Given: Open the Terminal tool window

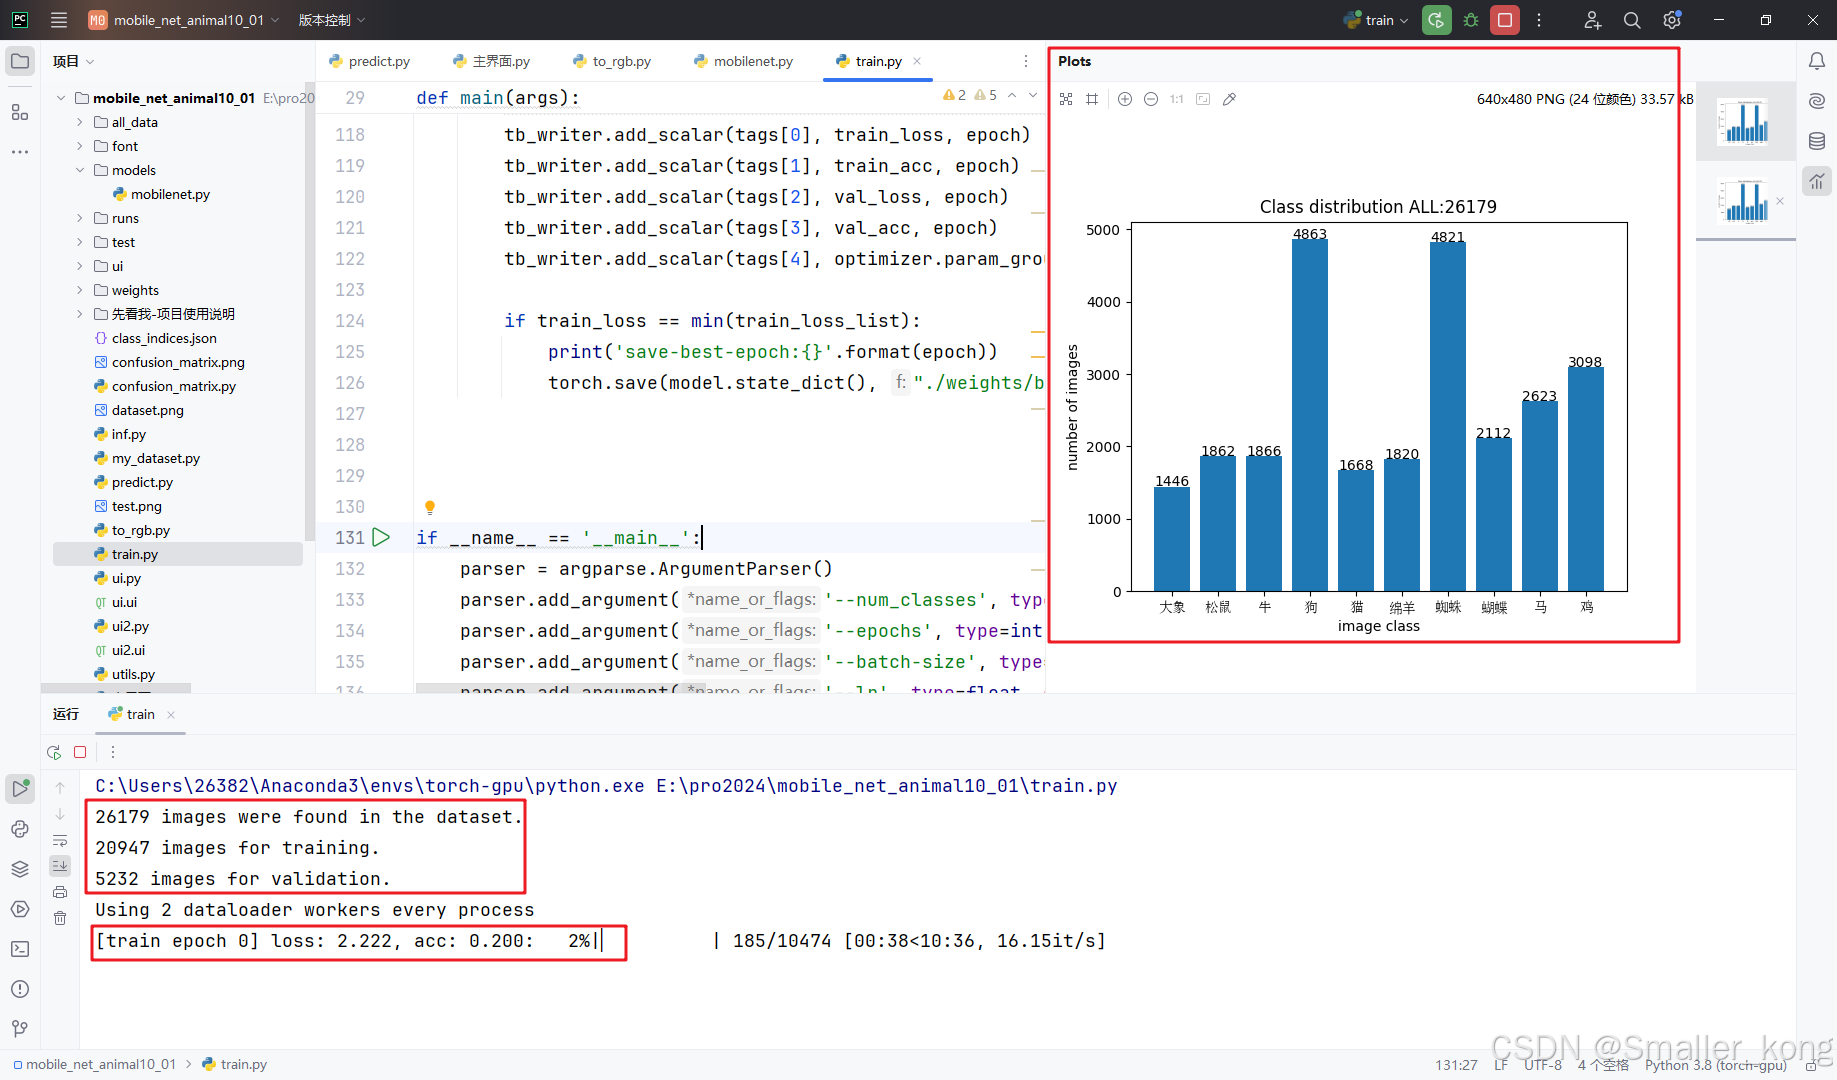Looking at the screenshot, I should click(20, 949).
